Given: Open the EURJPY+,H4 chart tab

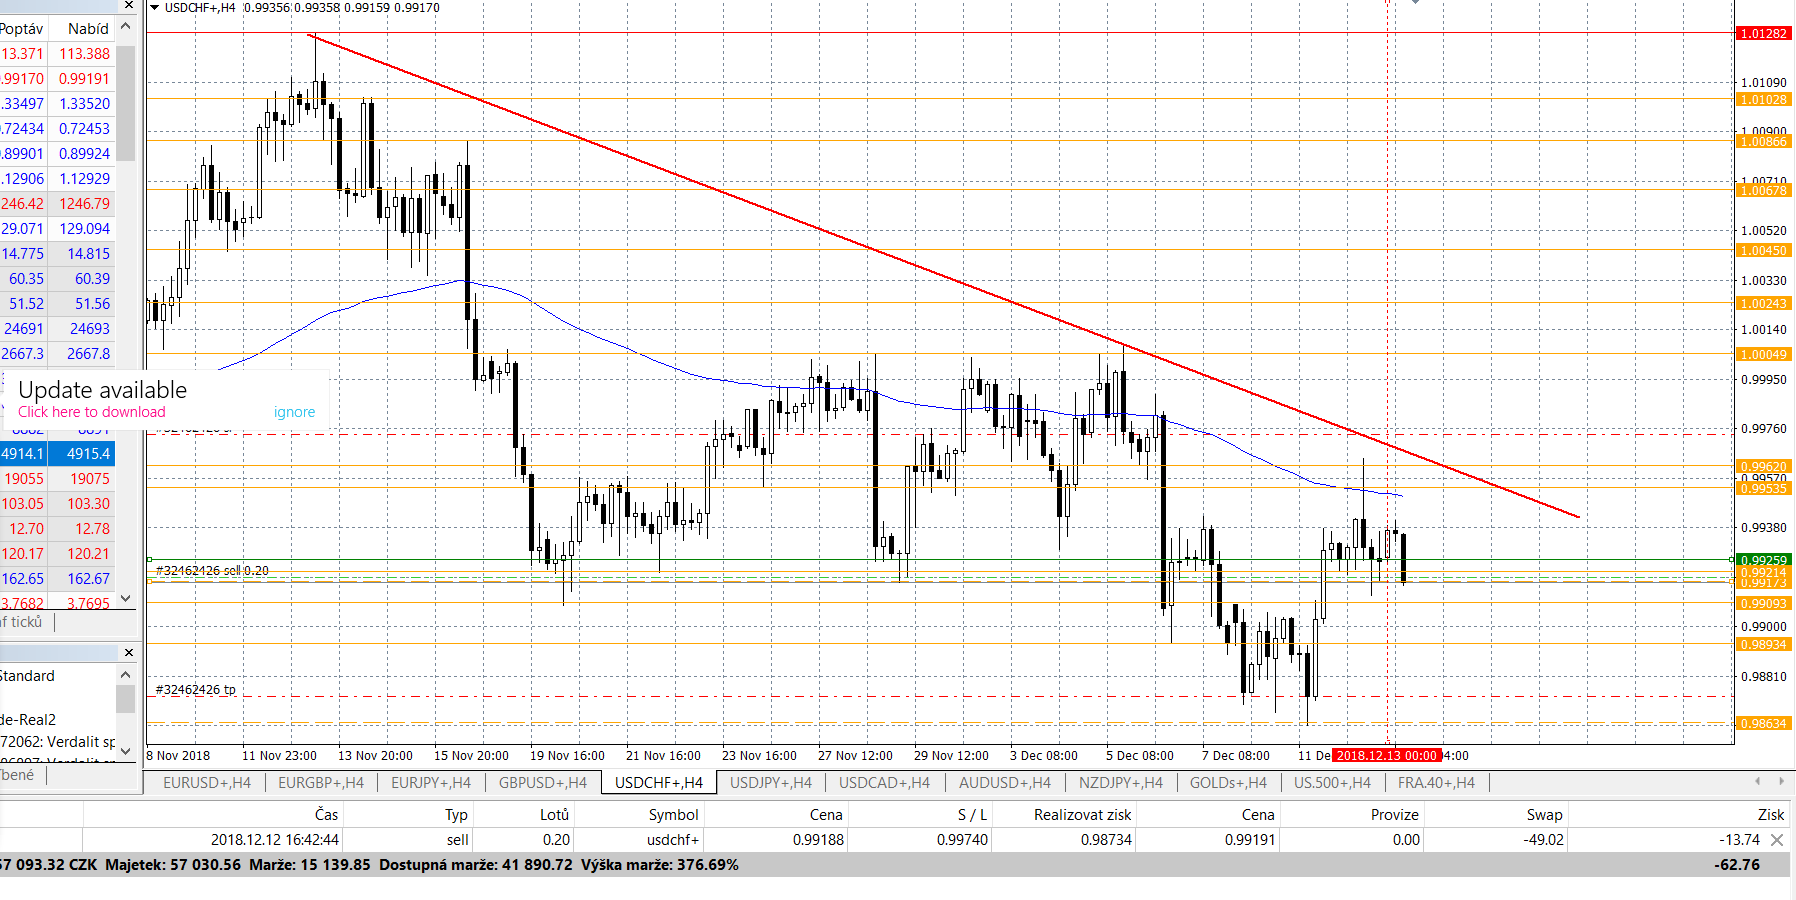Looking at the screenshot, I should click(431, 783).
